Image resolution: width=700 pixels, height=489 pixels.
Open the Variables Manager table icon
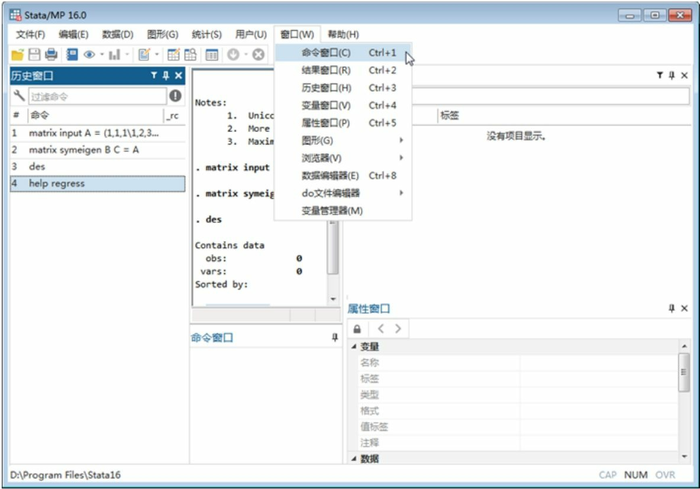pos(212,54)
